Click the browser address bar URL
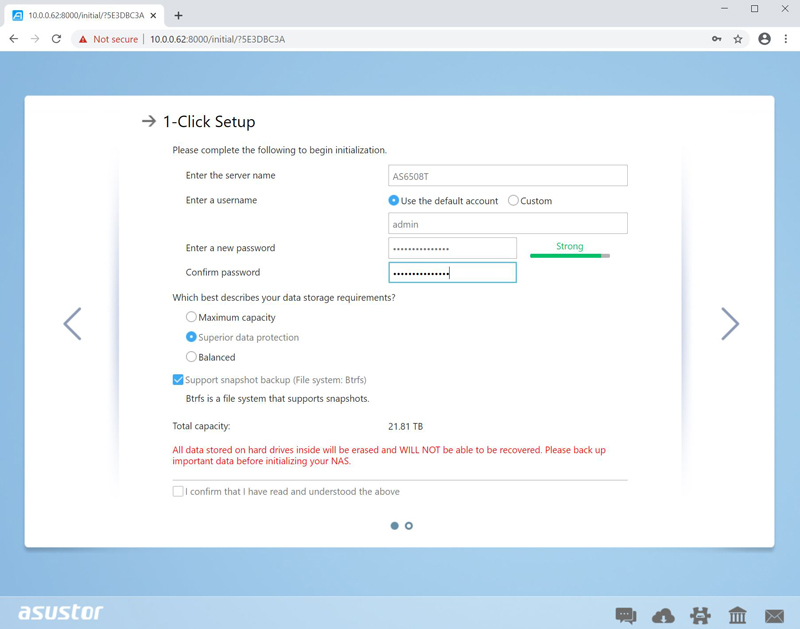 click(x=217, y=39)
